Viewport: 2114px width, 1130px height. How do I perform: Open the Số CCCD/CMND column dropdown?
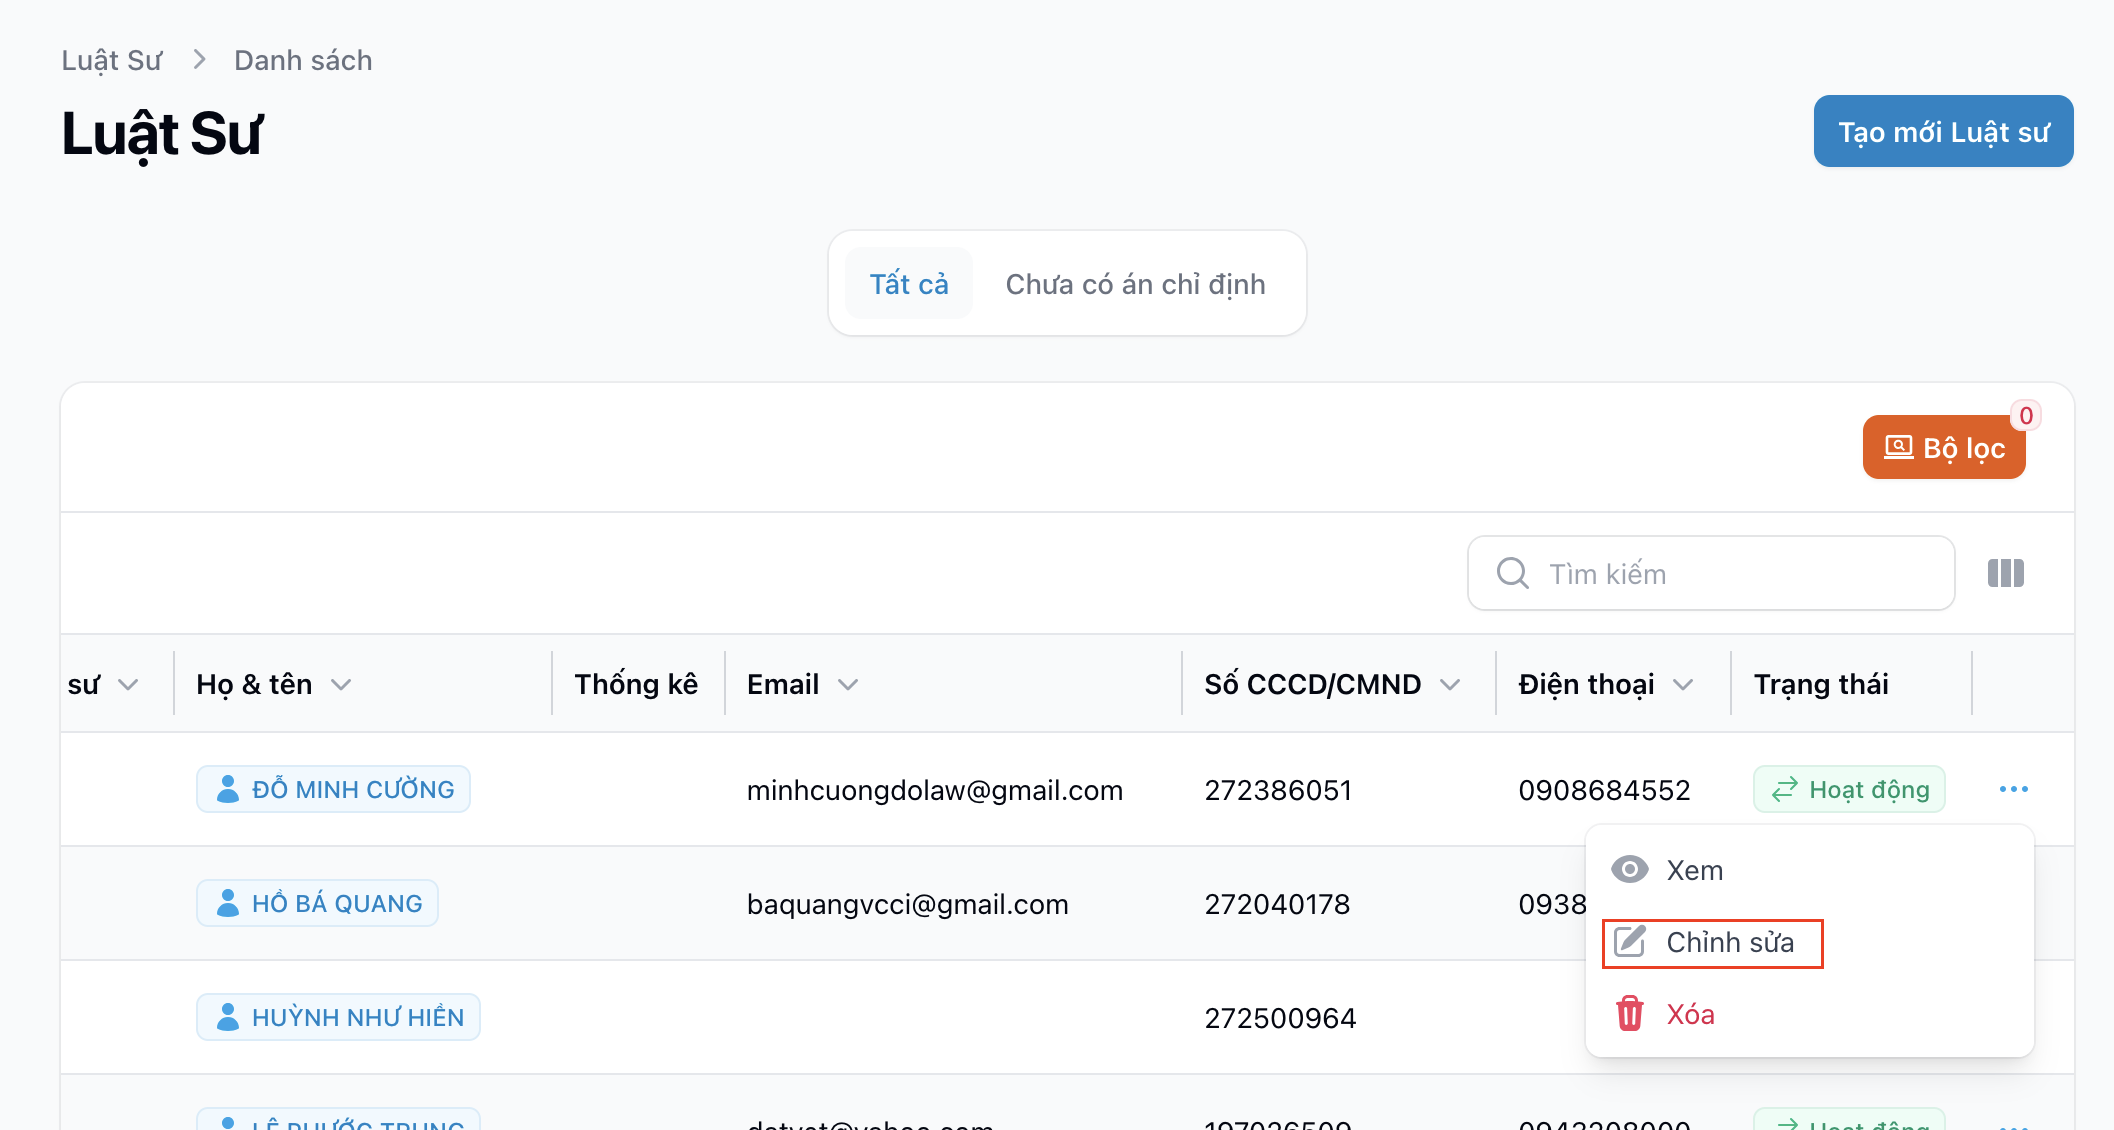(x=1450, y=684)
